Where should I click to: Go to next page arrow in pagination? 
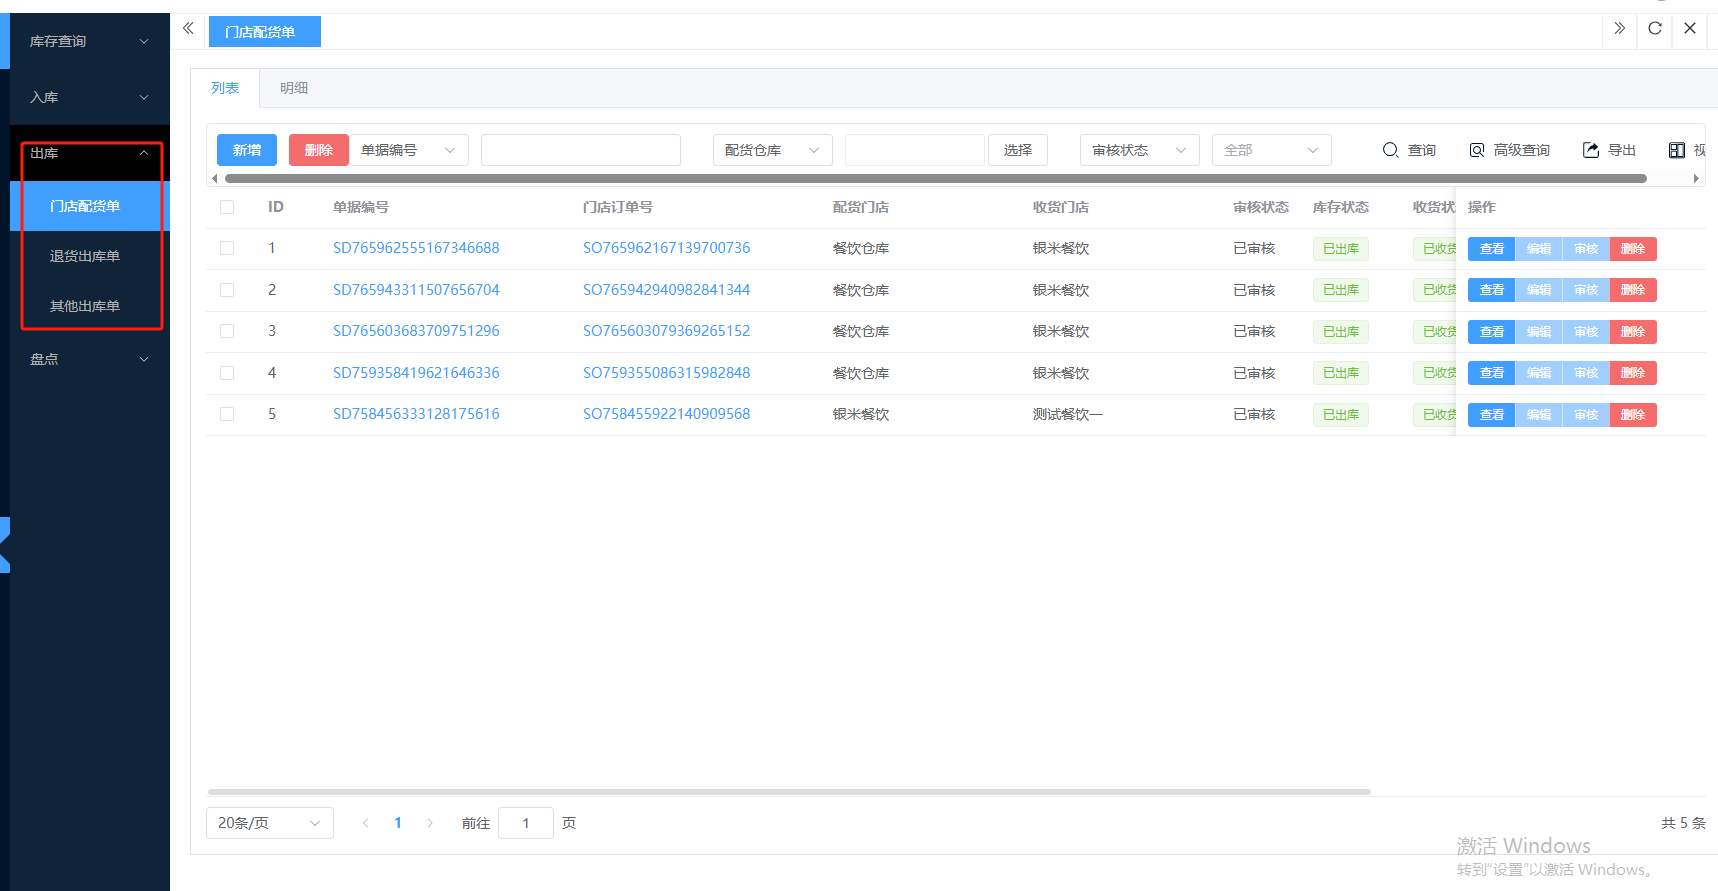(430, 823)
